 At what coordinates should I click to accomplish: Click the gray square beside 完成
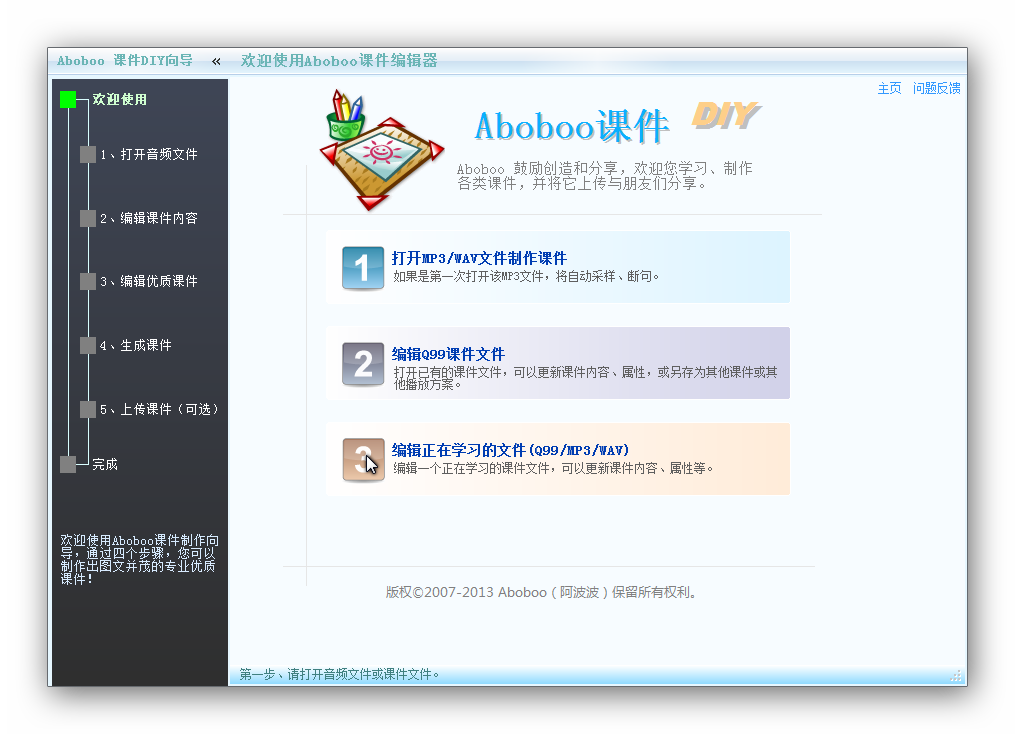tap(68, 464)
